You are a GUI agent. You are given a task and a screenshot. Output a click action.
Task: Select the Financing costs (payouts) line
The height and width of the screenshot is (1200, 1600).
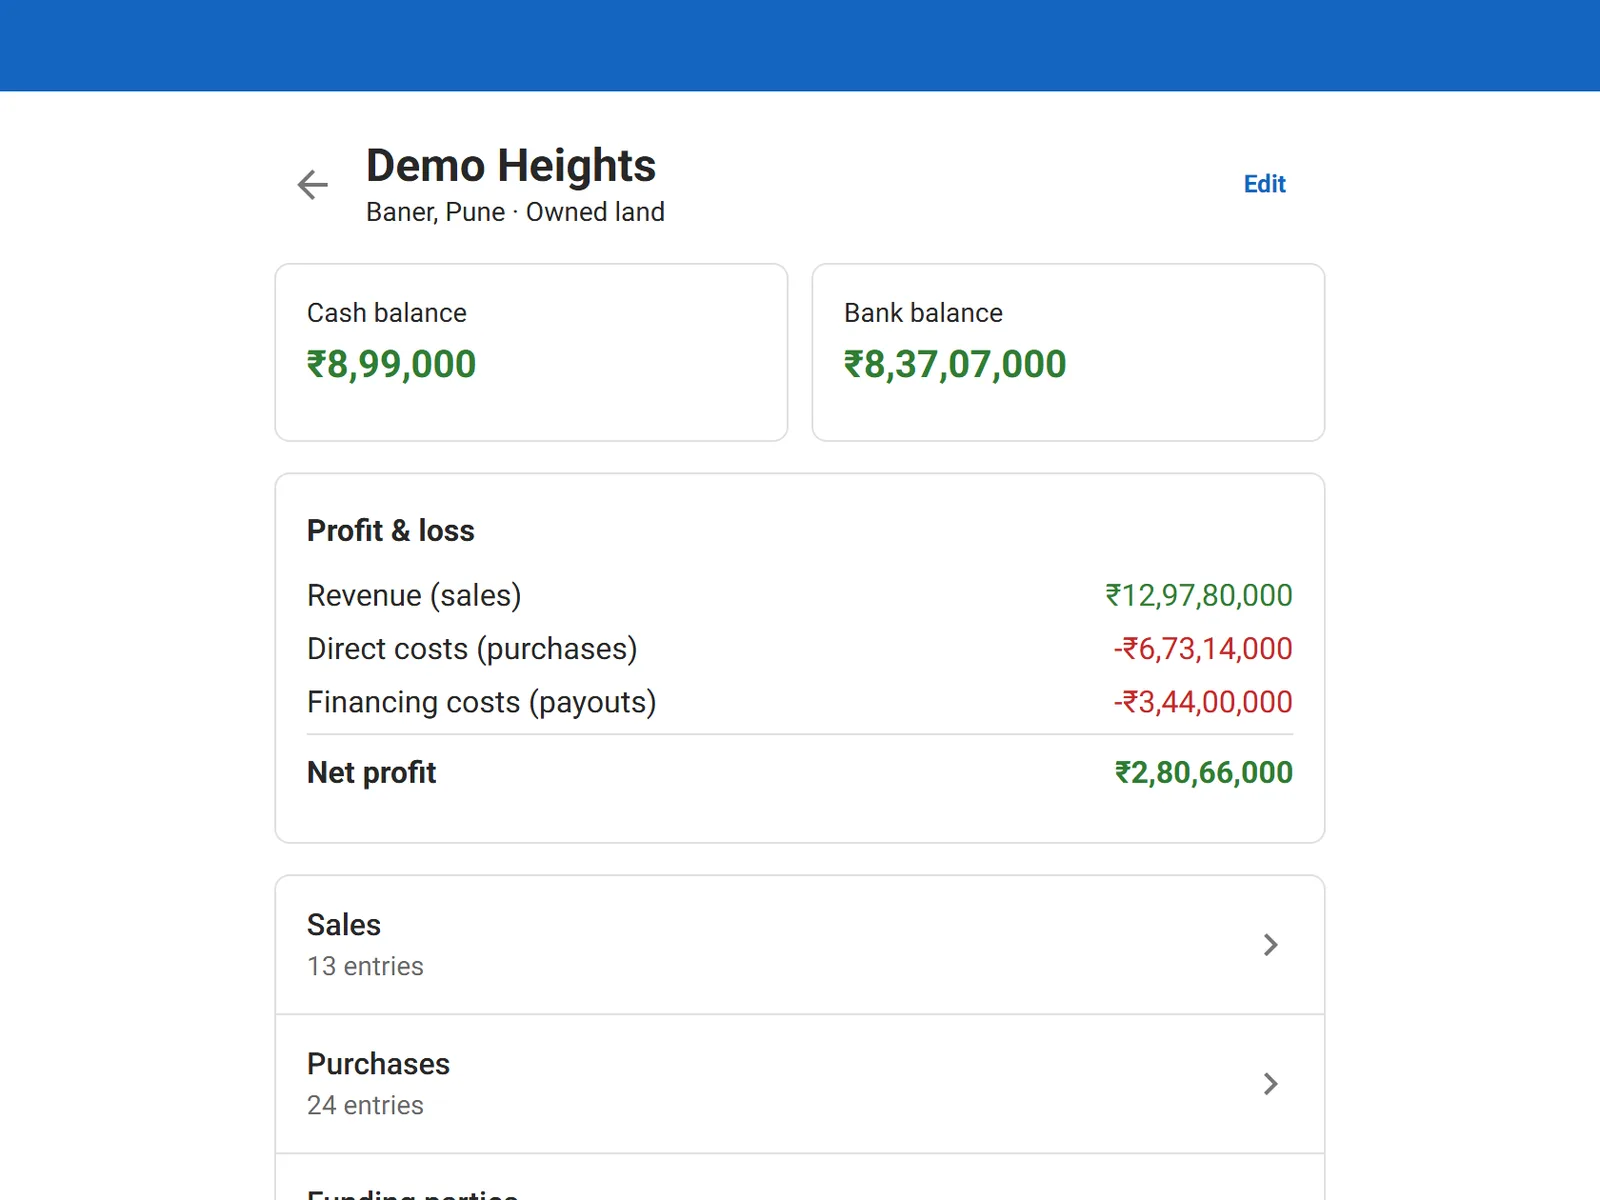pos(800,702)
